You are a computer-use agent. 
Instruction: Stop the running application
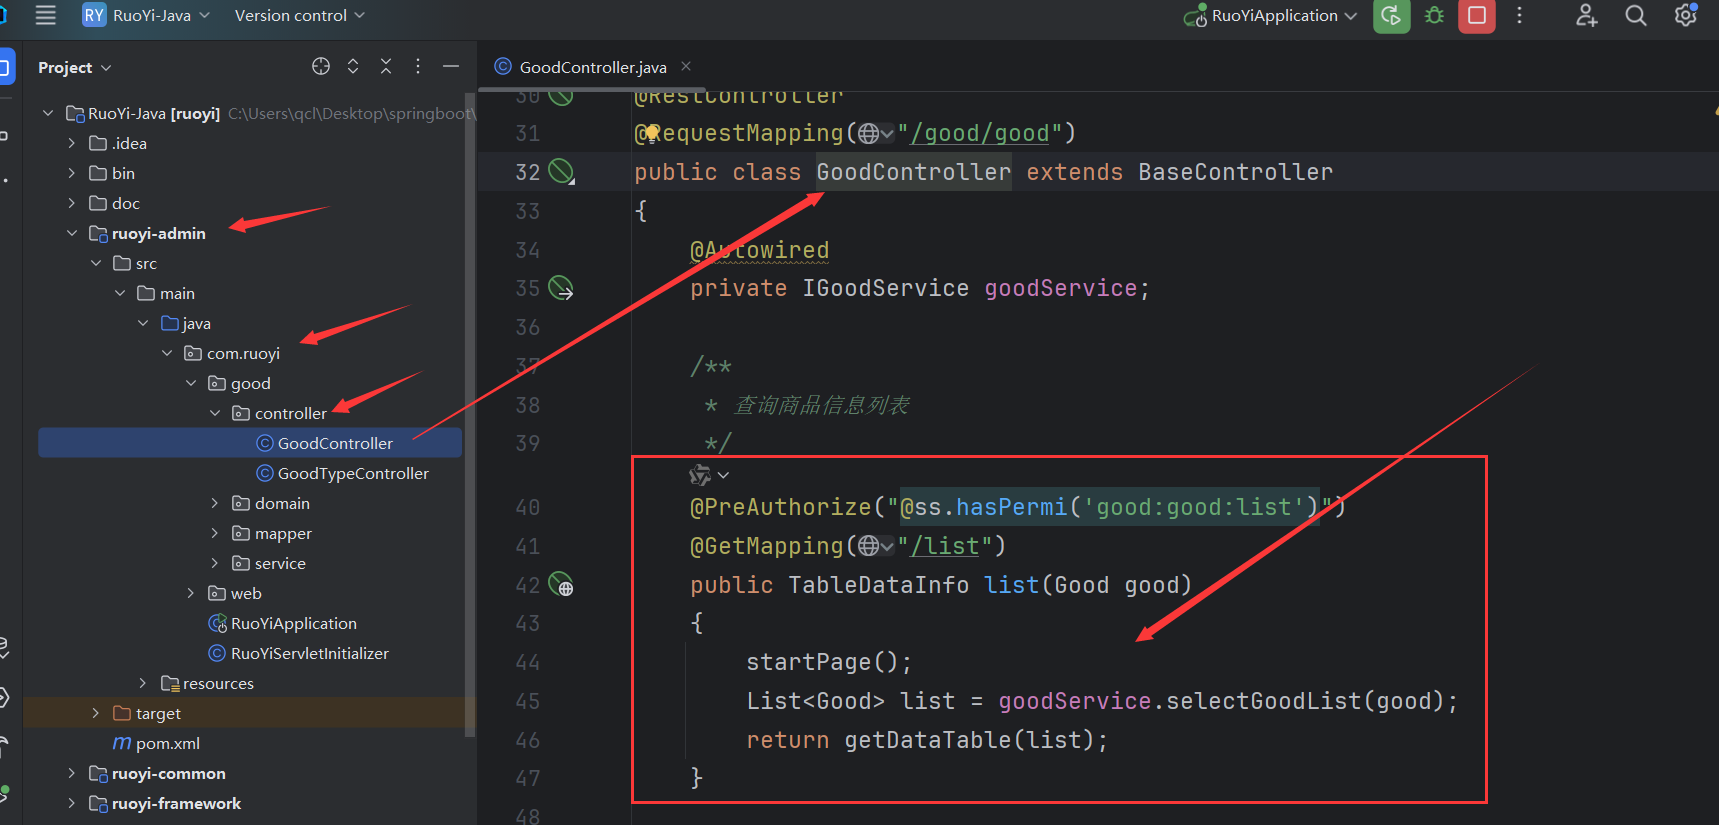click(x=1476, y=15)
